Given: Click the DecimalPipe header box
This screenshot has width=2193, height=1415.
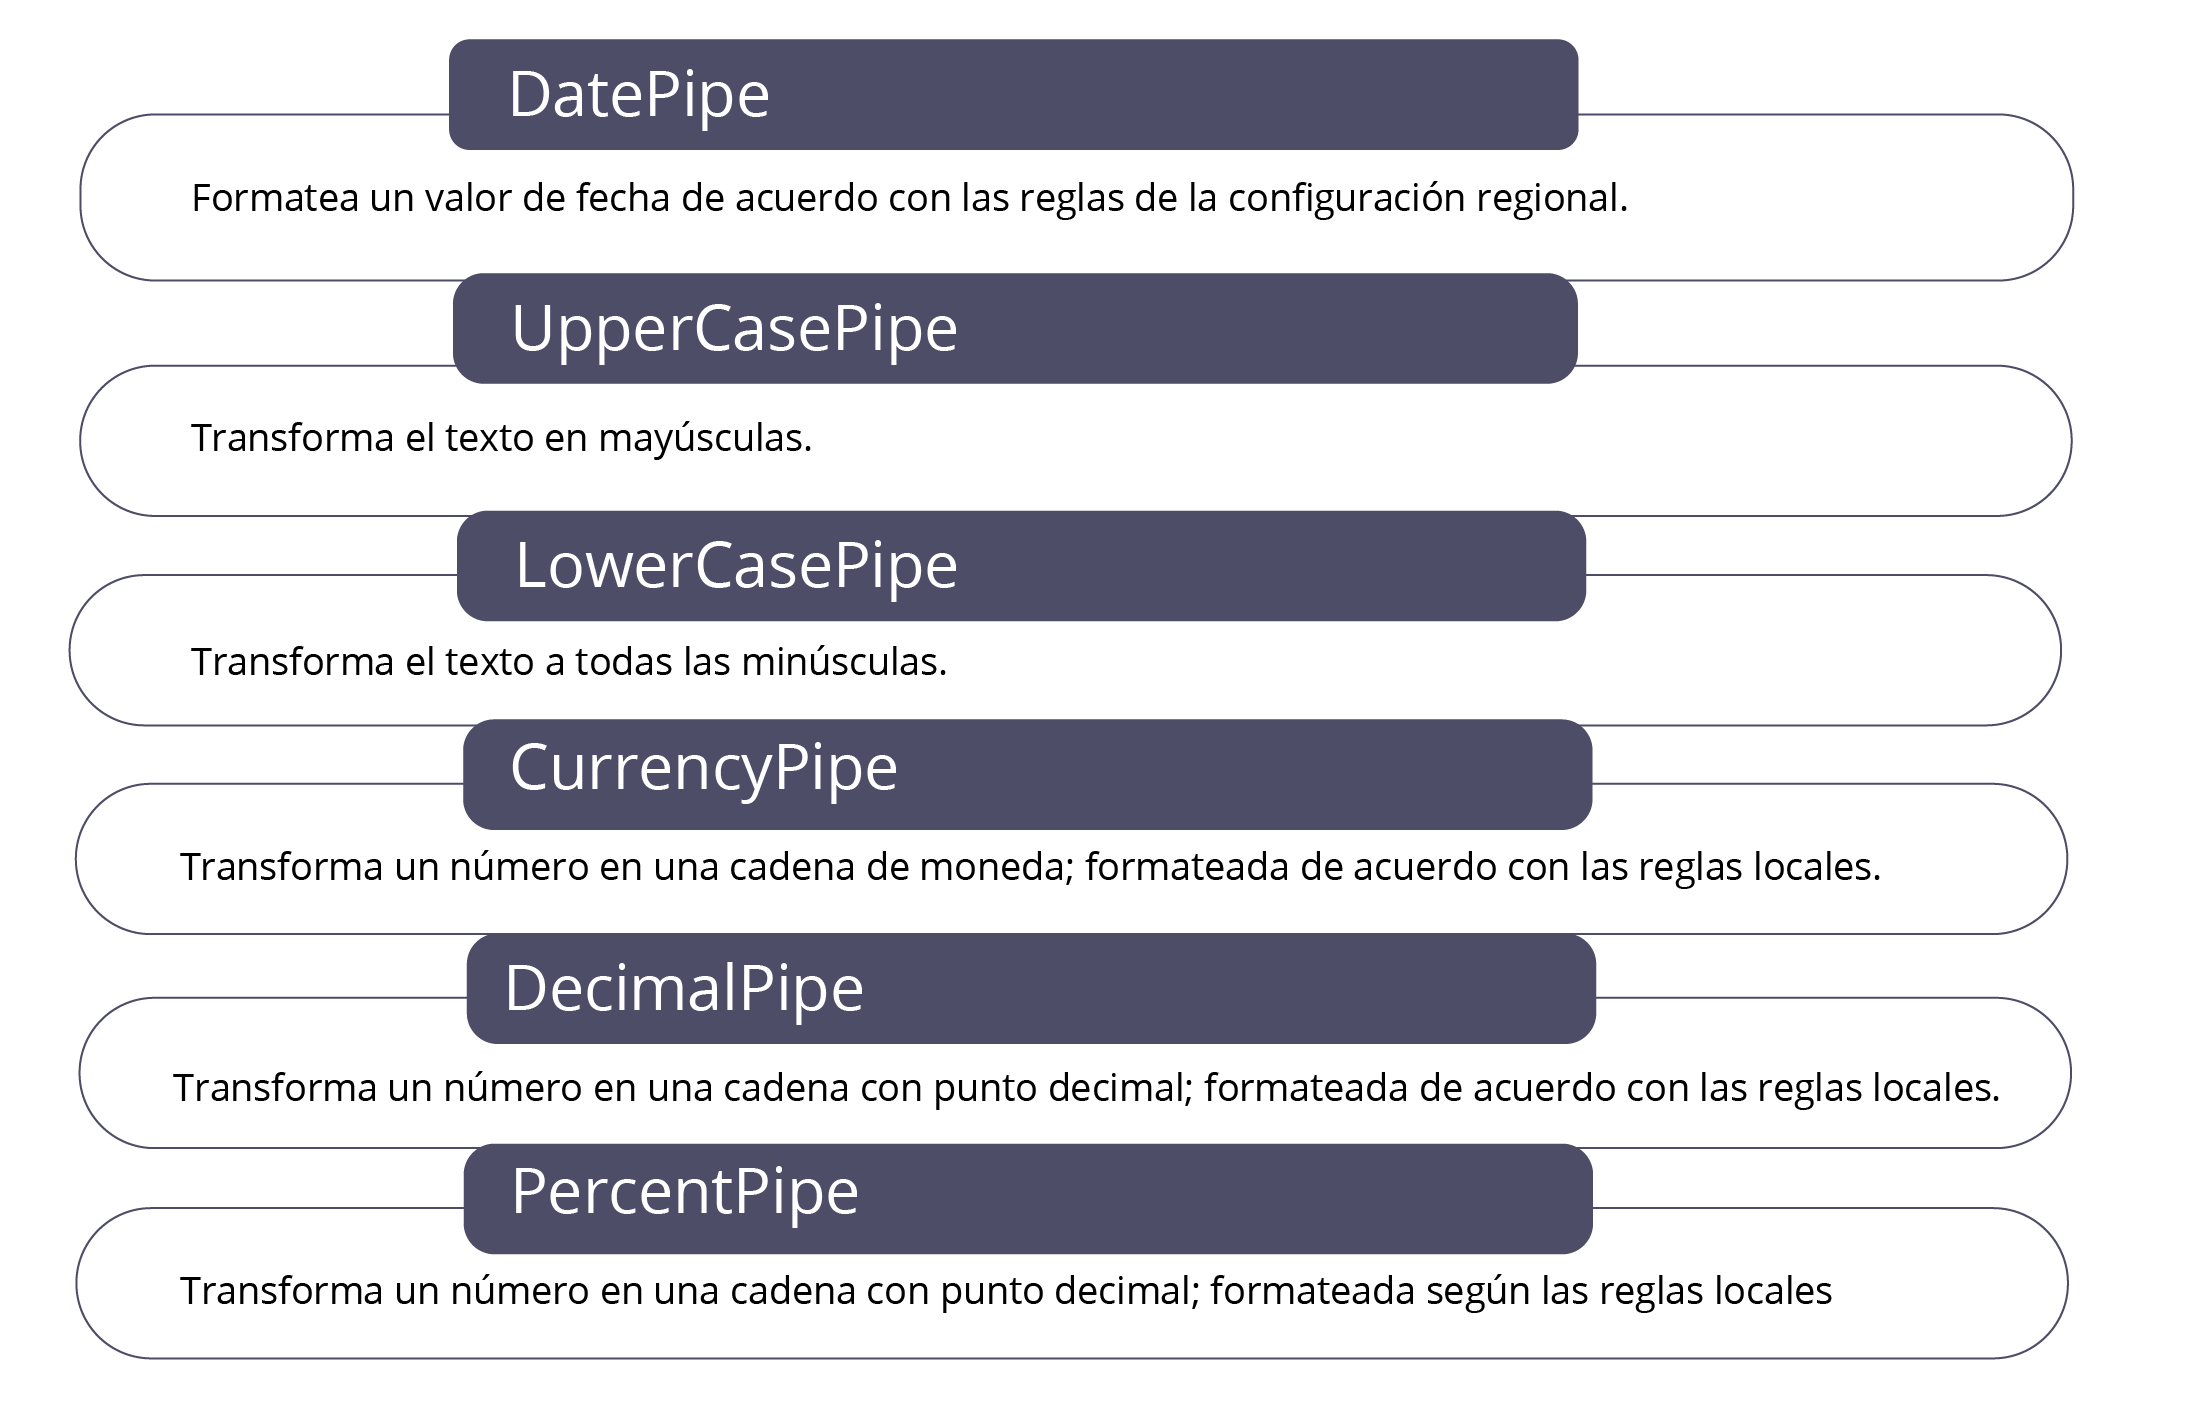Looking at the screenshot, I should [1031, 988].
